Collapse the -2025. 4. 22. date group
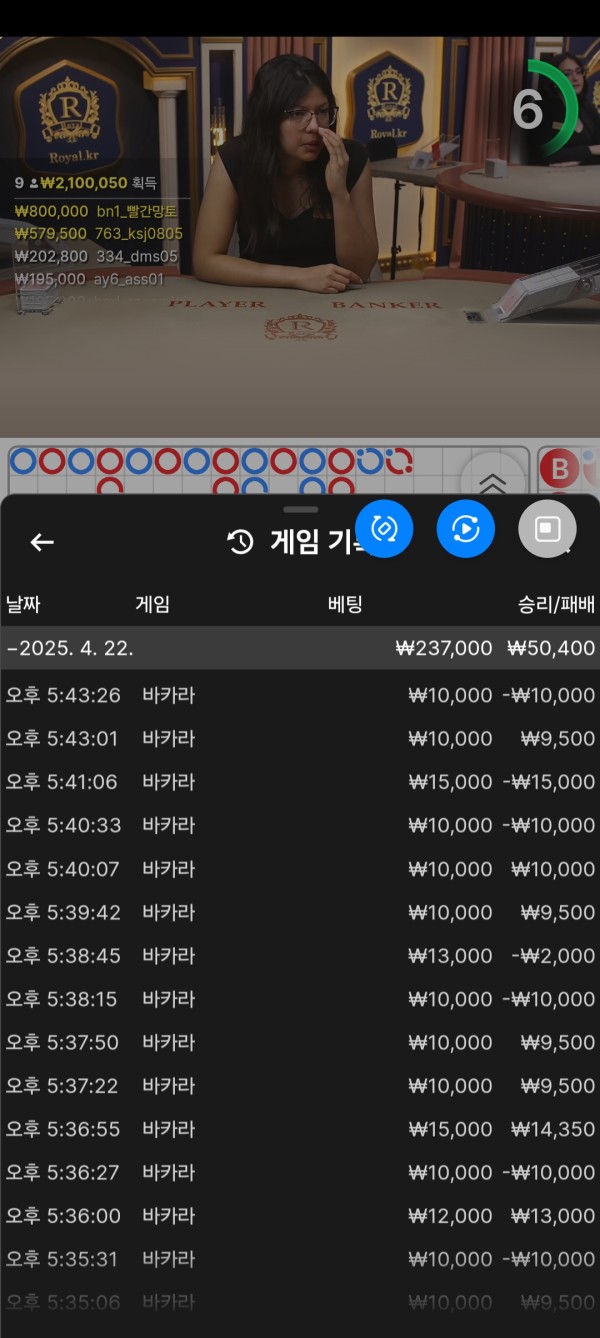This screenshot has height=1338, width=600. click(x=300, y=648)
